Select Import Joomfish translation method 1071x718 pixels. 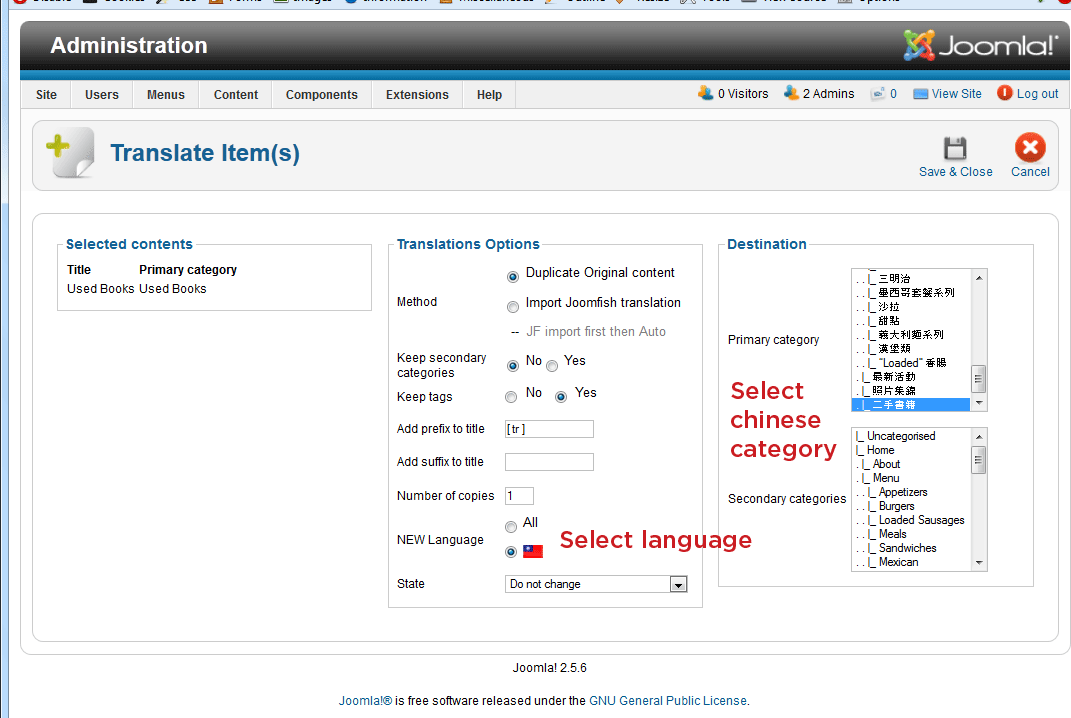coord(513,306)
